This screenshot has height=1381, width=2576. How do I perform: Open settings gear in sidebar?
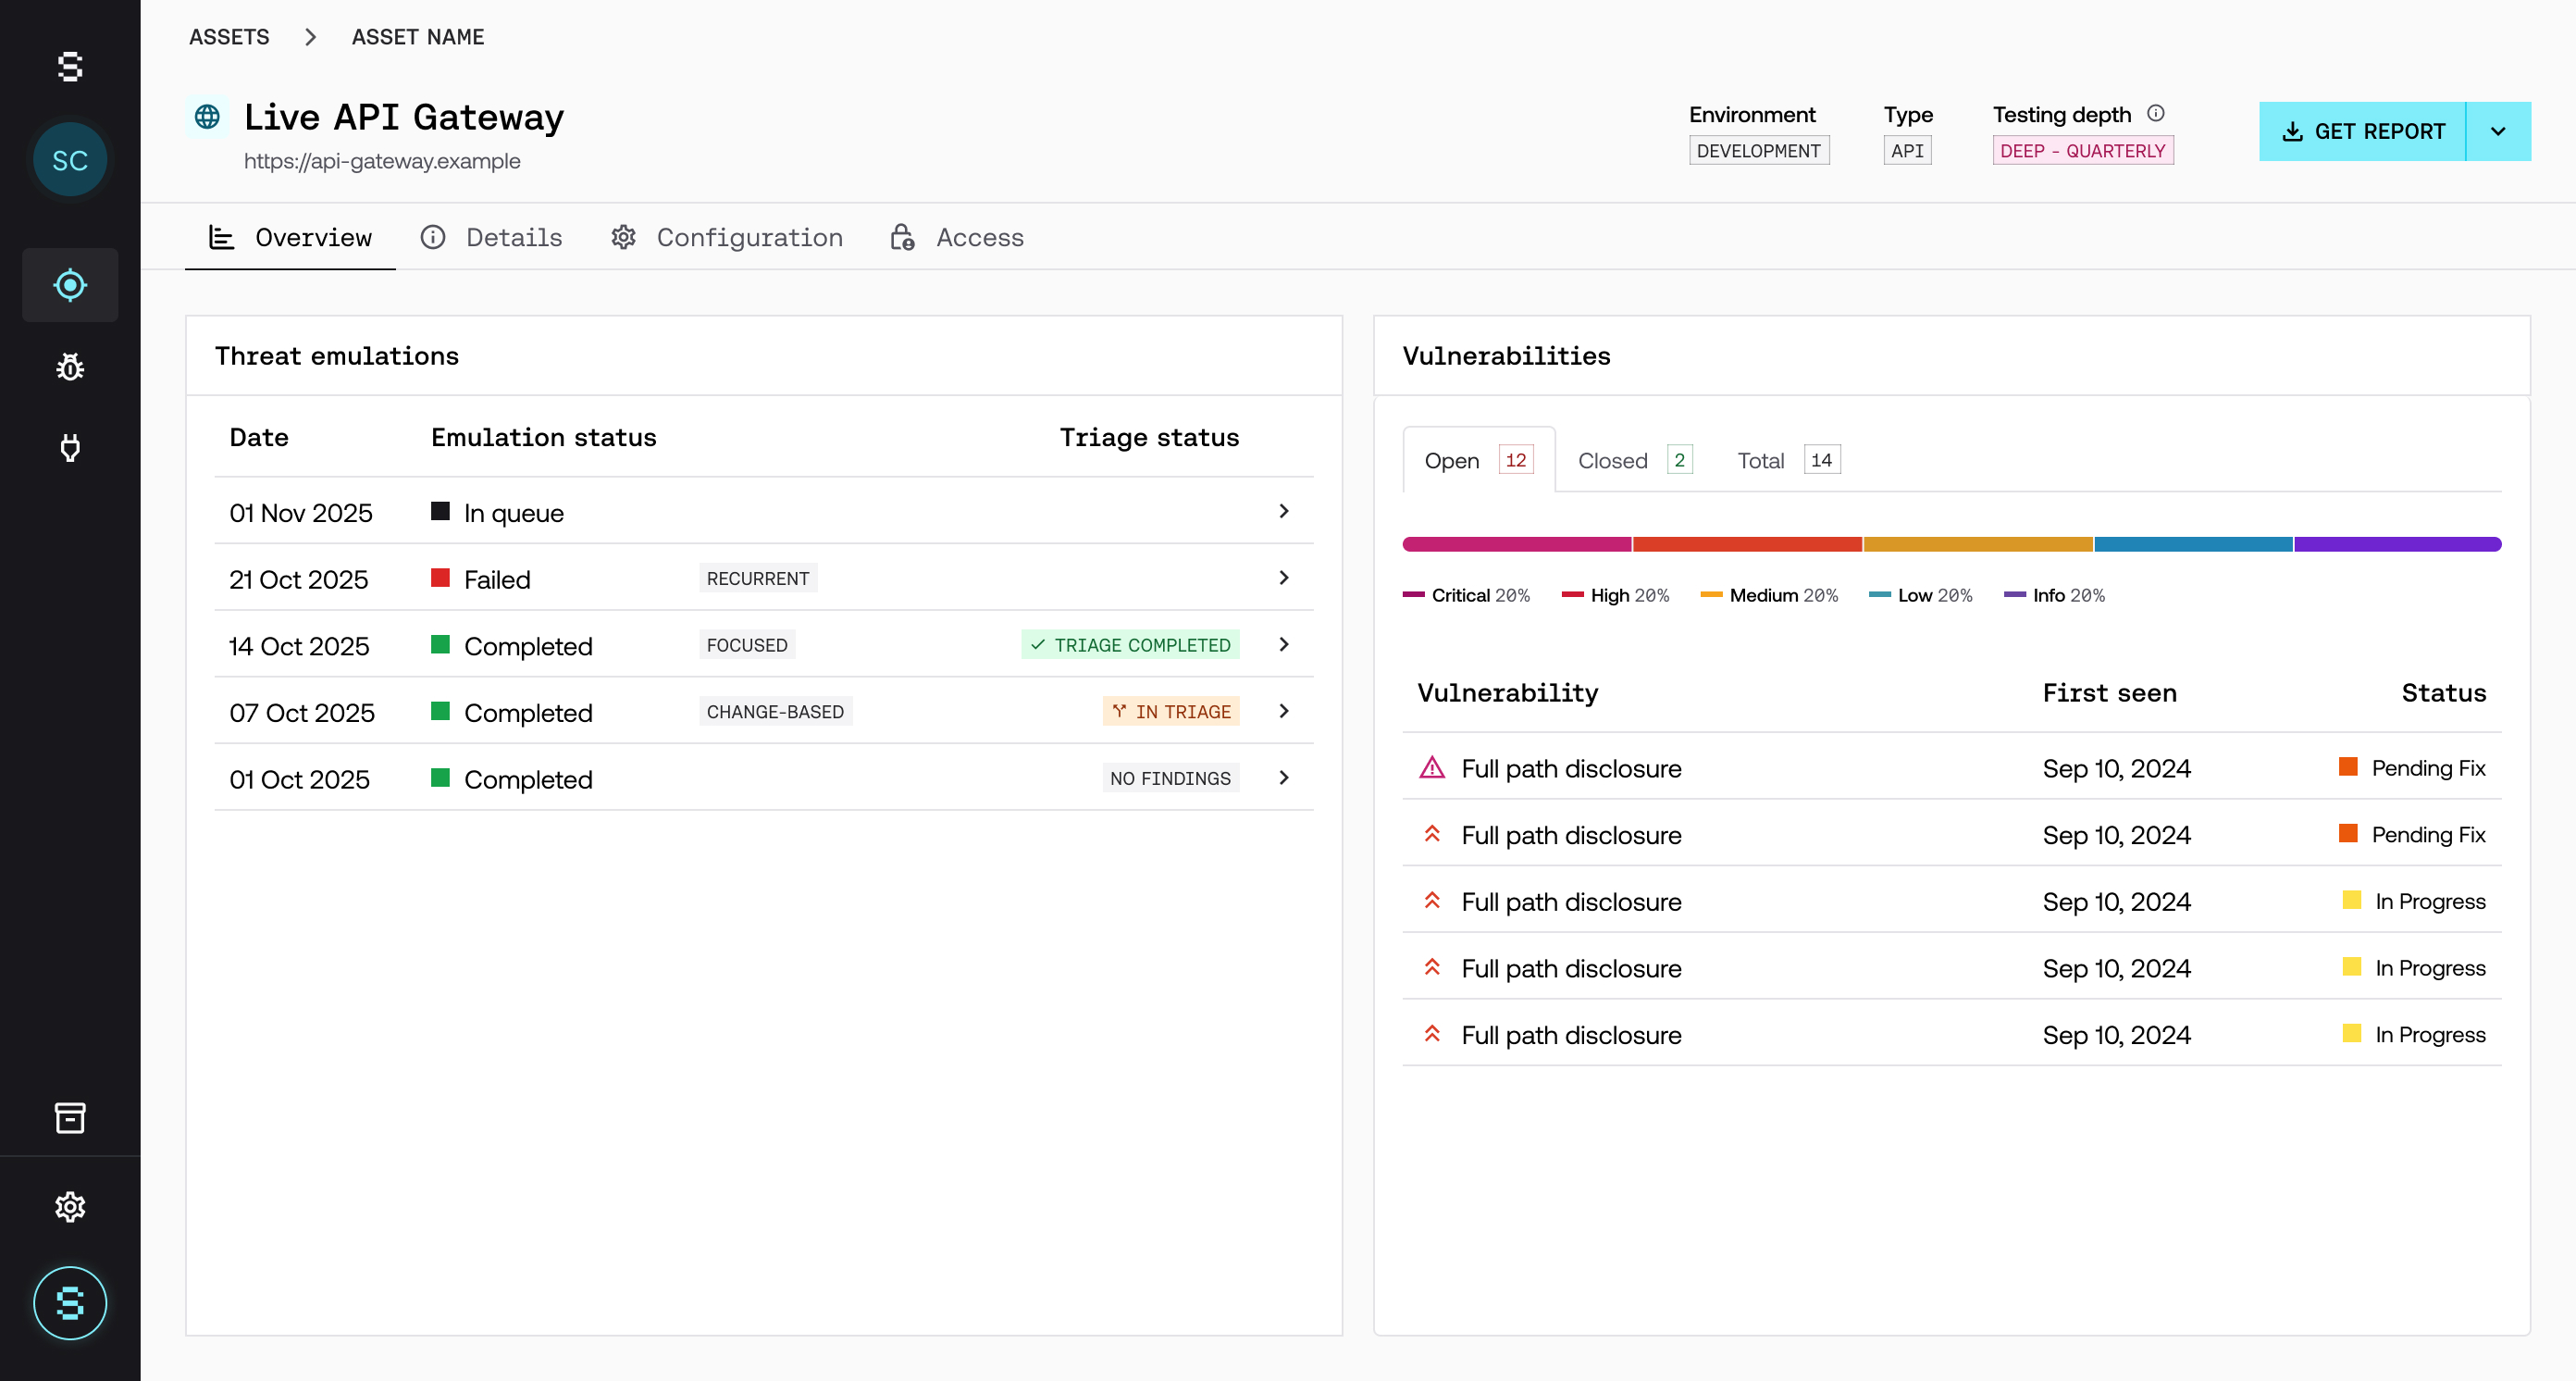(70, 1207)
